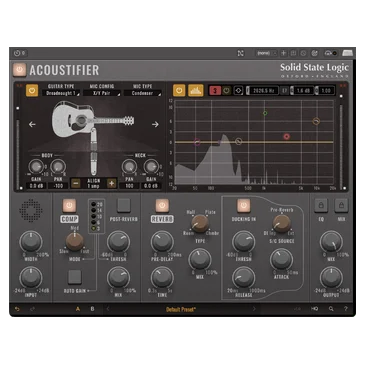Click the compressor Thresh knob
Image resolution: width=365 pixels, height=365 pixels.
[118, 242]
